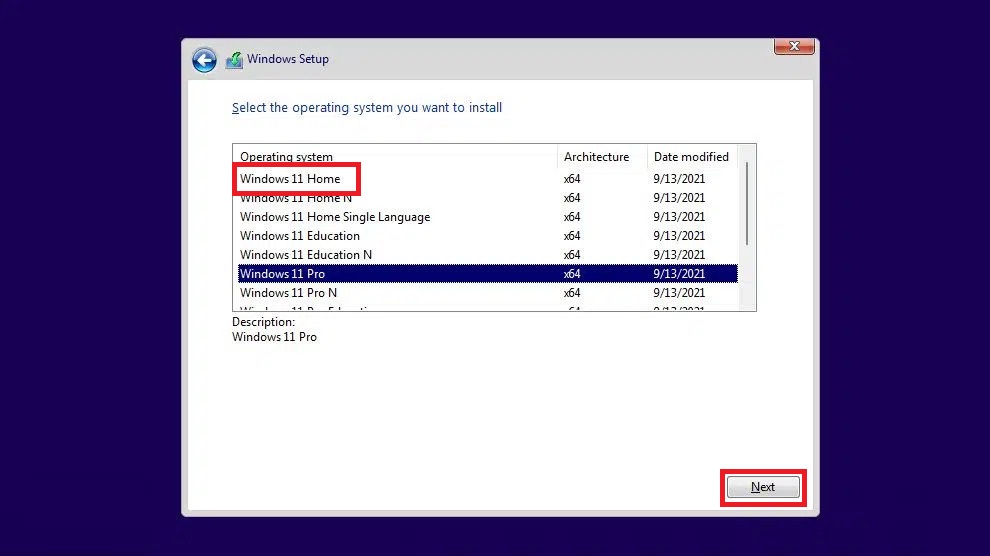Click the Next button
Screen dimensions: 990x556
point(763,487)
